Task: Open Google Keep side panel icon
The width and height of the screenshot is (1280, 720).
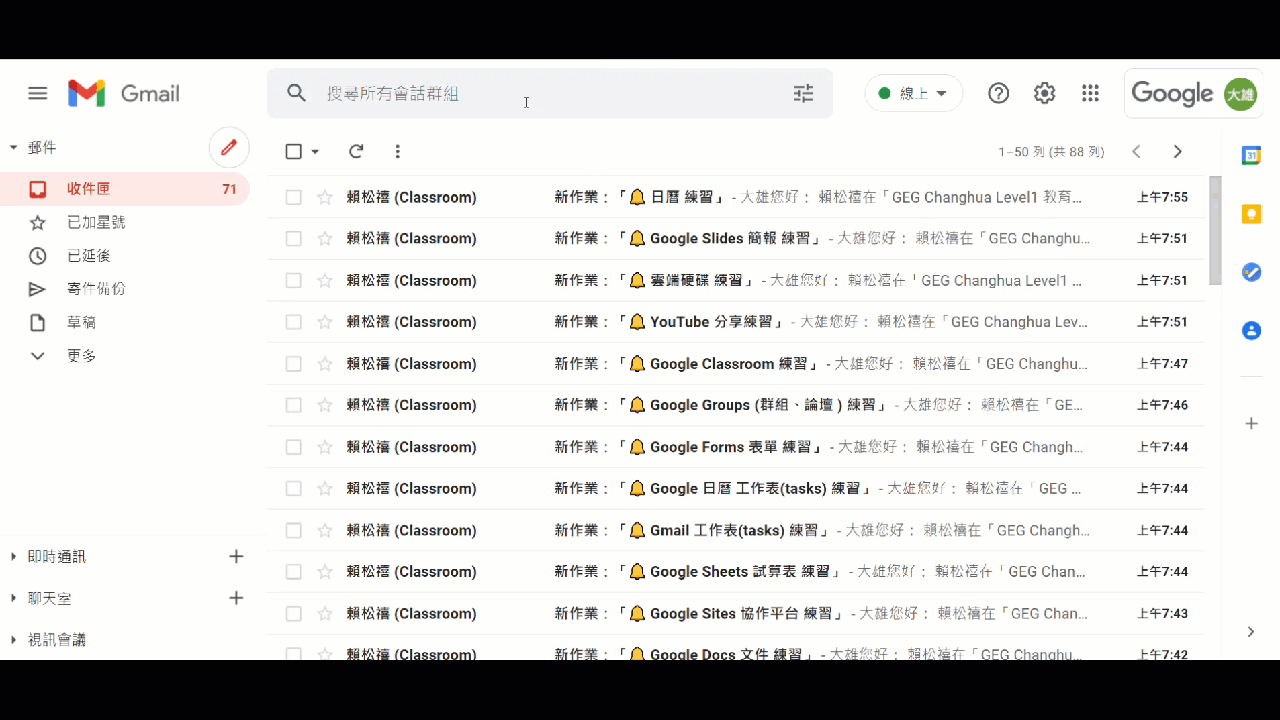Action: [1251, 214]
